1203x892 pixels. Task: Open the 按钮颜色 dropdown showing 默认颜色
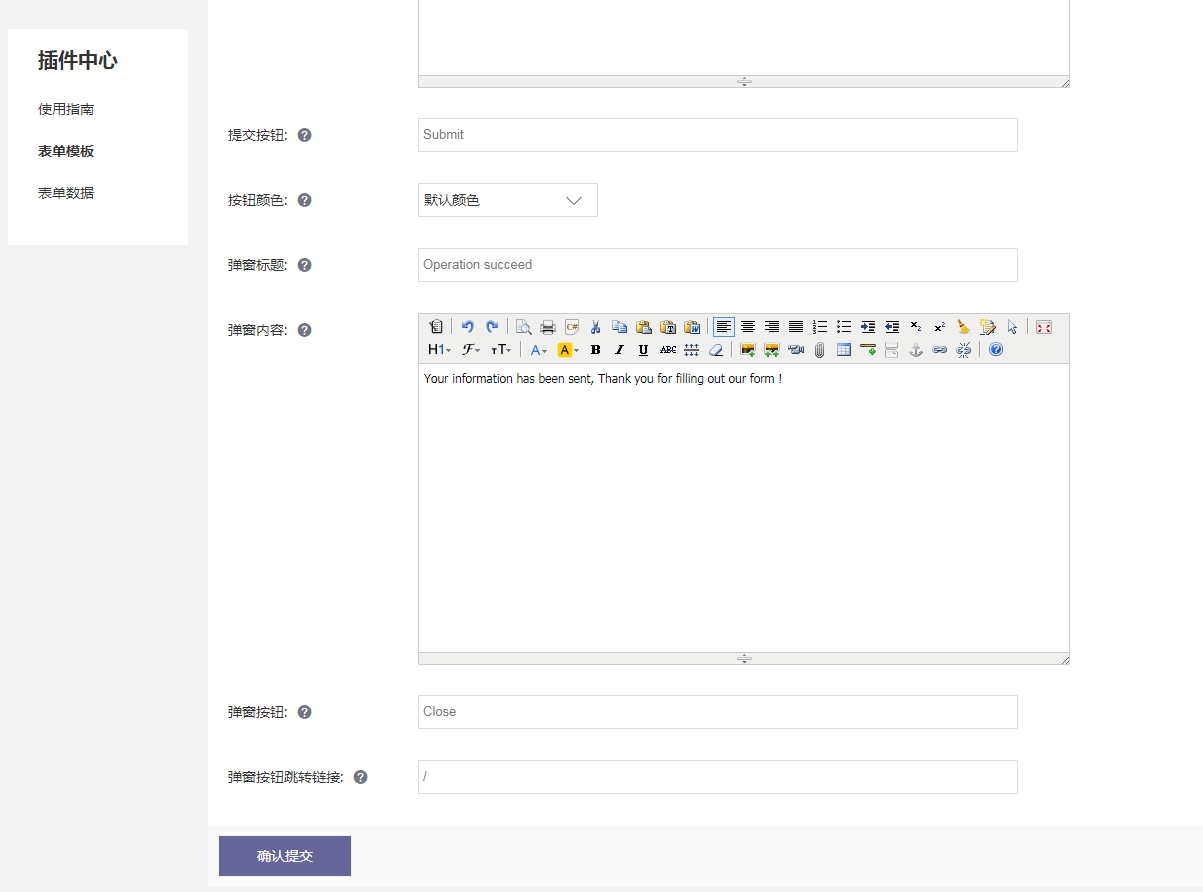(507, 200)
